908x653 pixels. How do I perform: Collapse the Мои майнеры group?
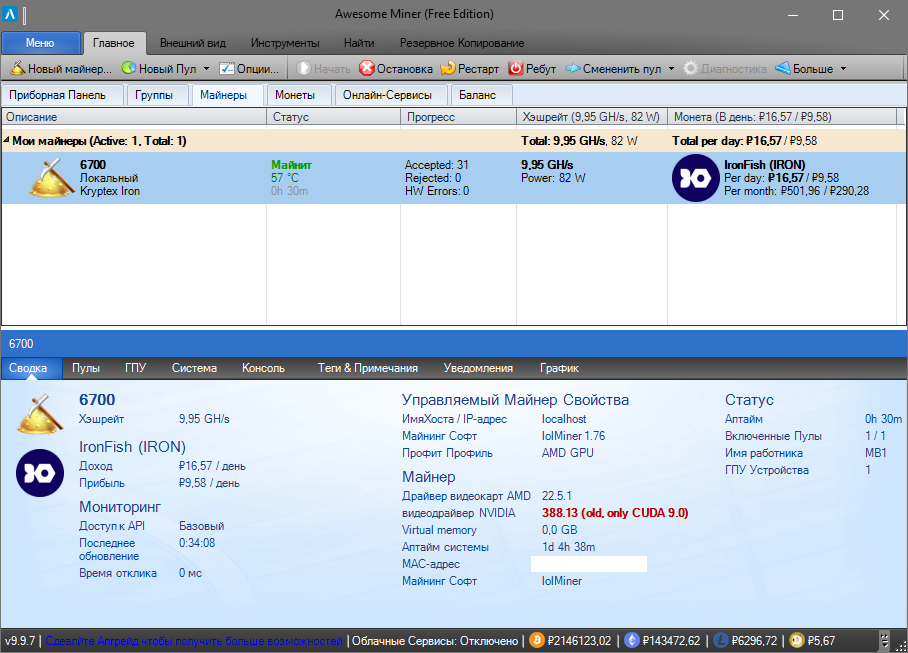6,140
